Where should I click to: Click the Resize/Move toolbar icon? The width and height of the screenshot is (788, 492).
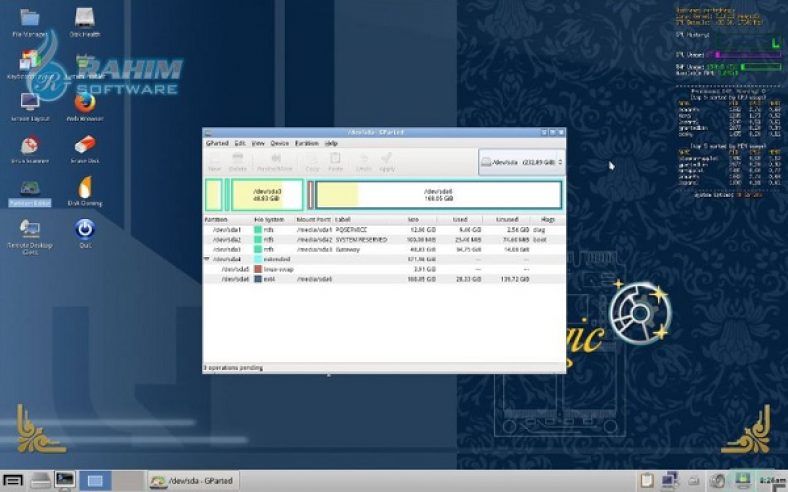click(x=275, y=162)
